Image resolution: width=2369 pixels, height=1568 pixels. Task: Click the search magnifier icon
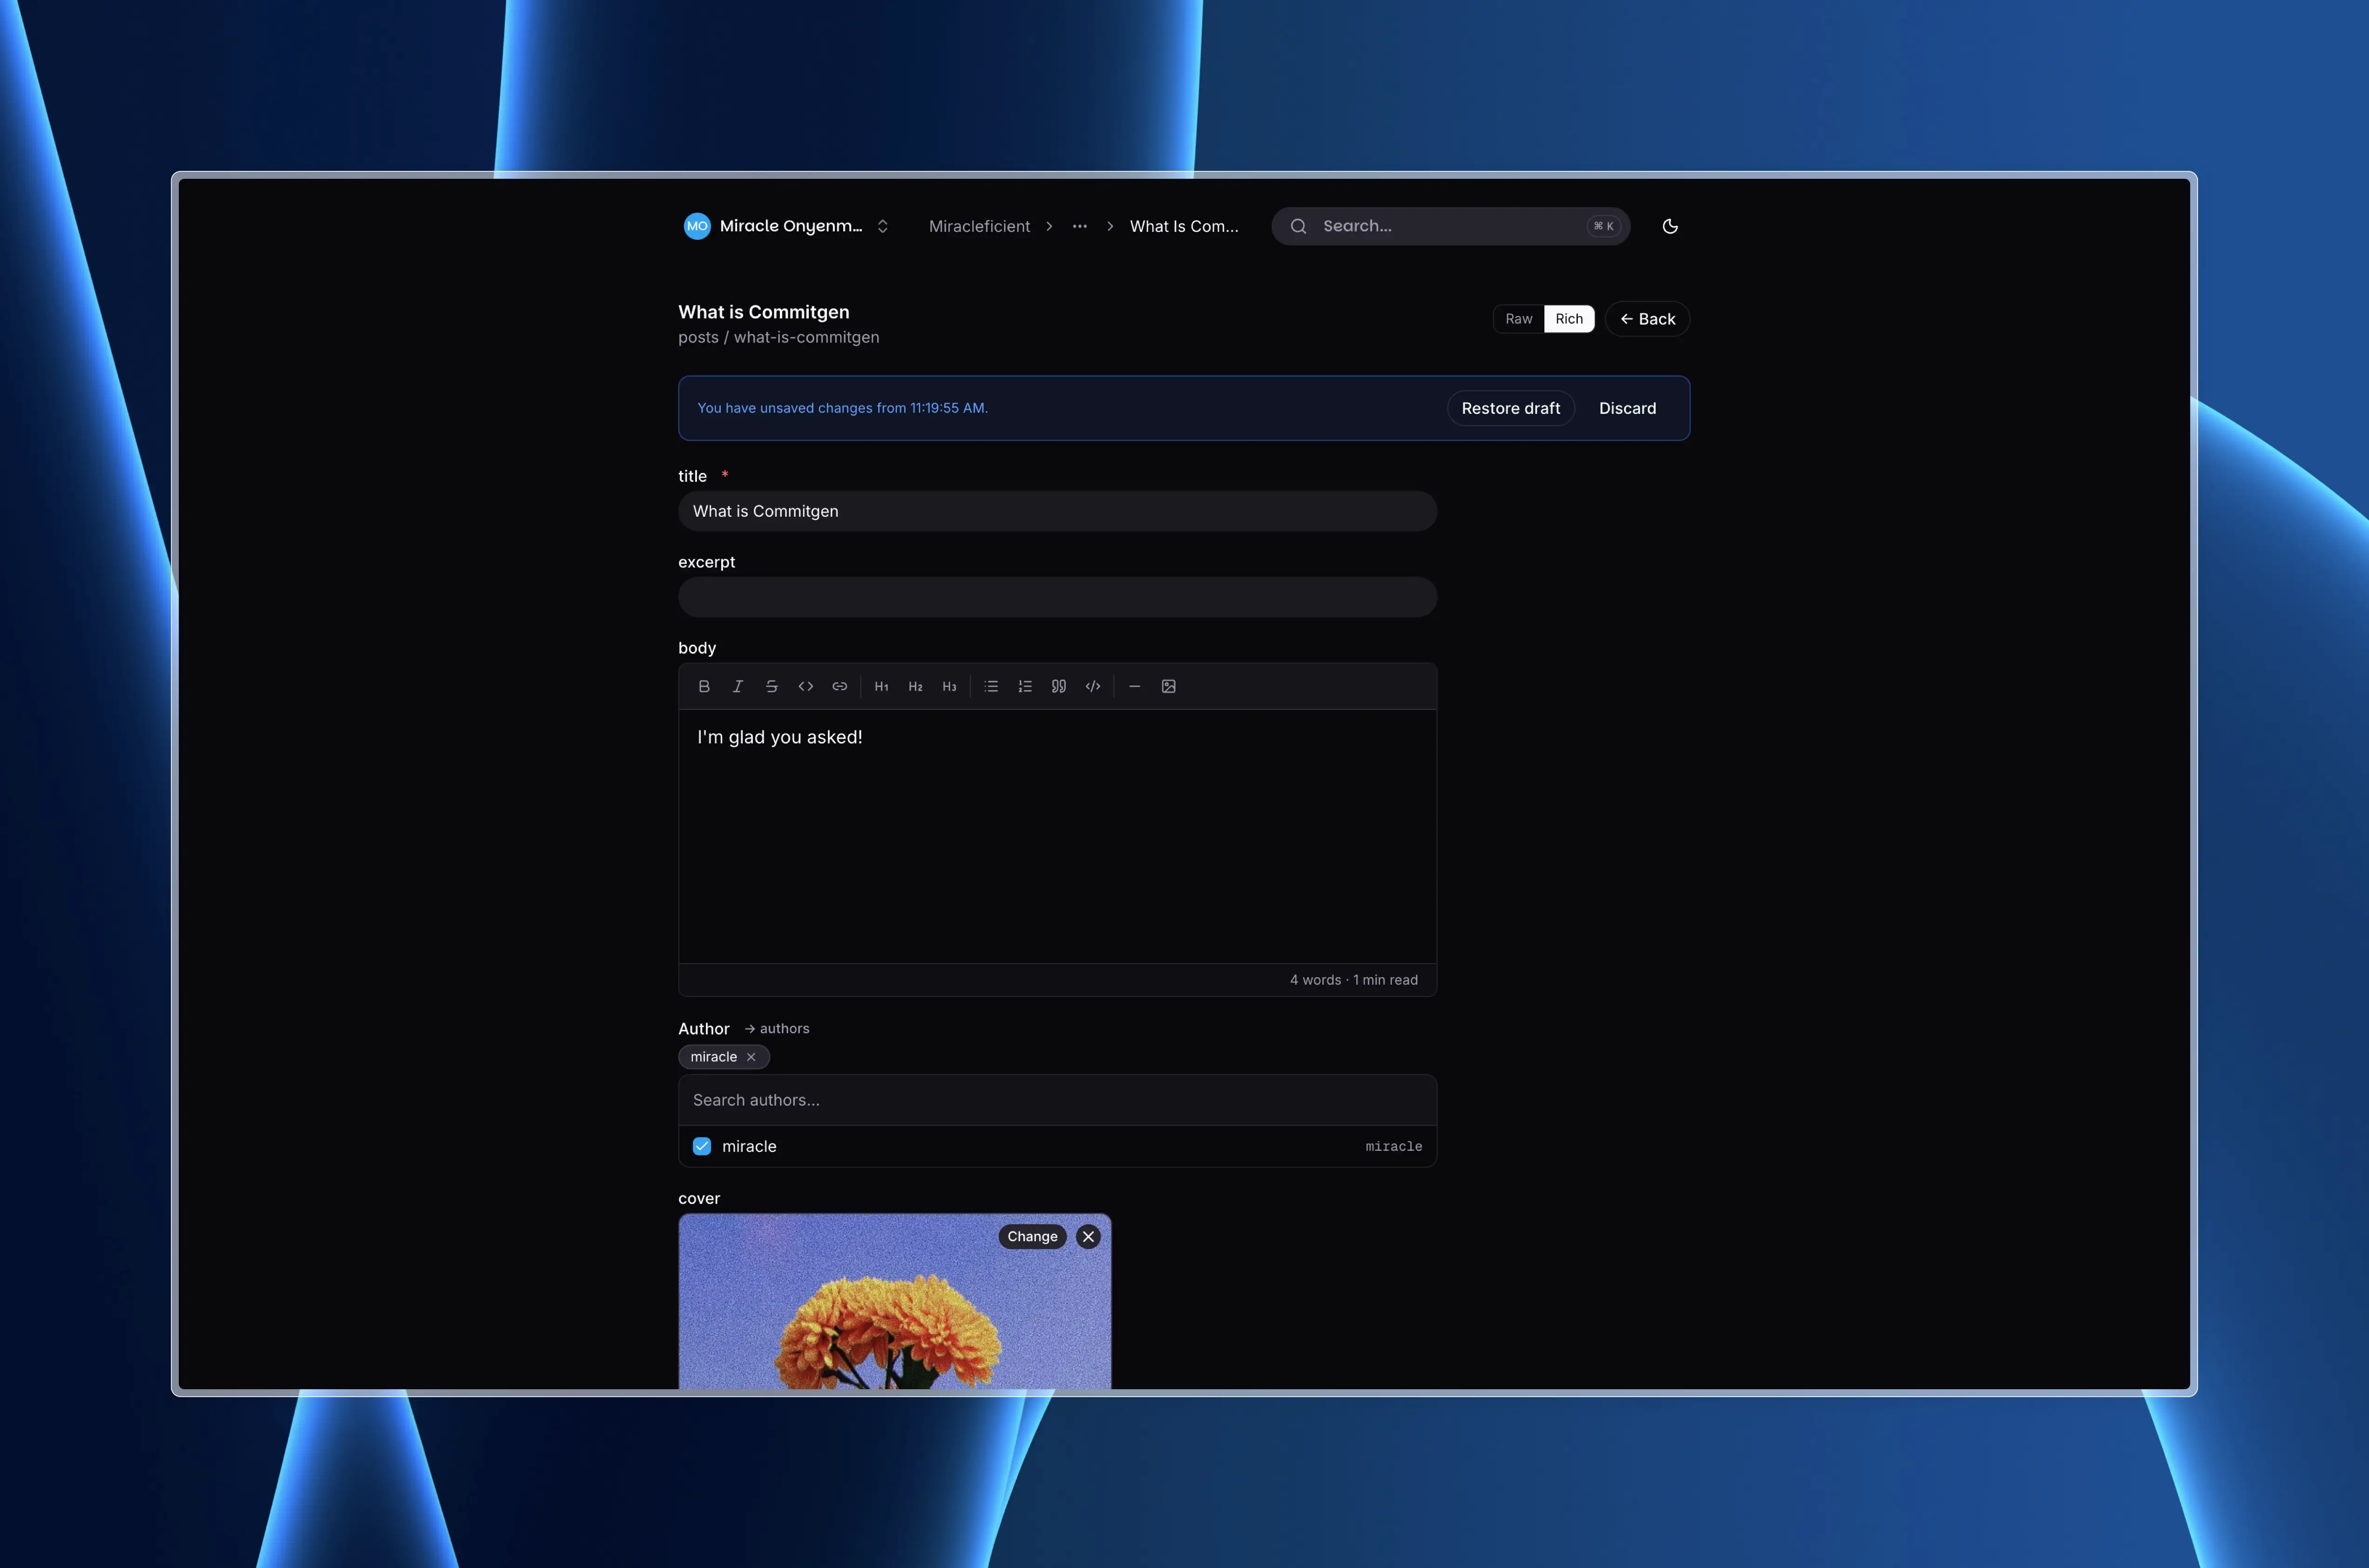1298,226
